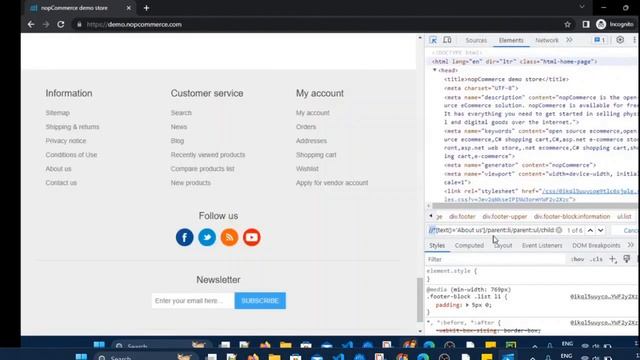Open the Layout tab
This screenshot has width=640, height=360.
(503, 245)
